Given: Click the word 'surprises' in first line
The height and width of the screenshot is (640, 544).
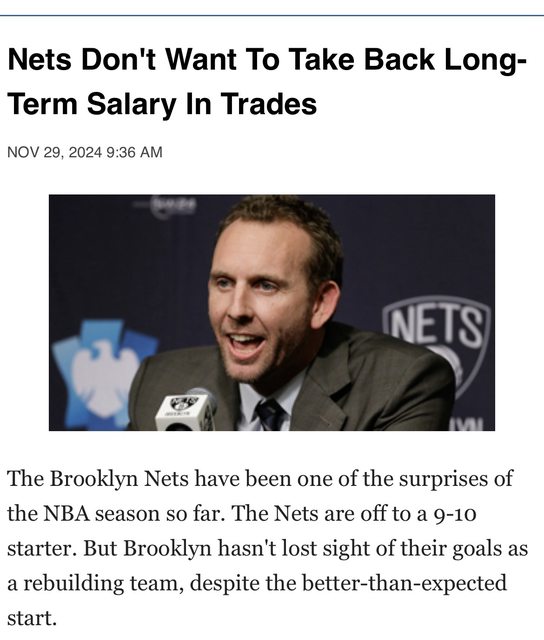Looking at the screenshot, I should [x=444, y=479].
